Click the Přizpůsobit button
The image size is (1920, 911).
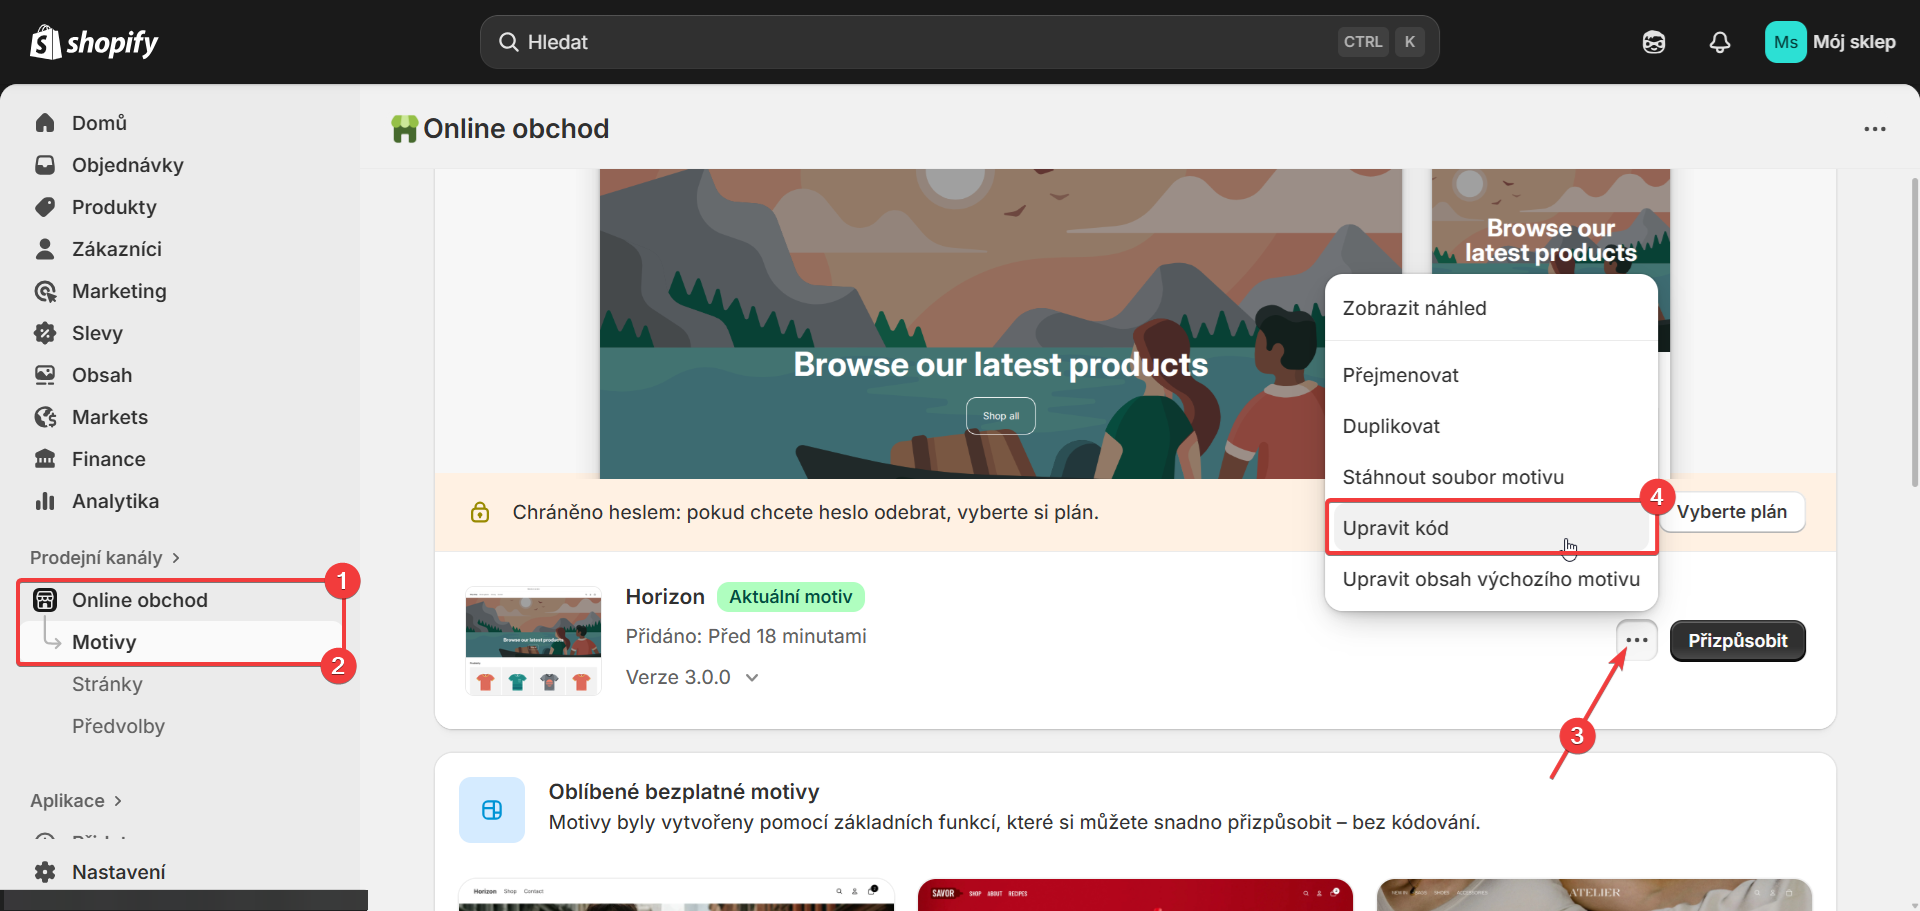pyautogui.click(x=1737, y=640)
